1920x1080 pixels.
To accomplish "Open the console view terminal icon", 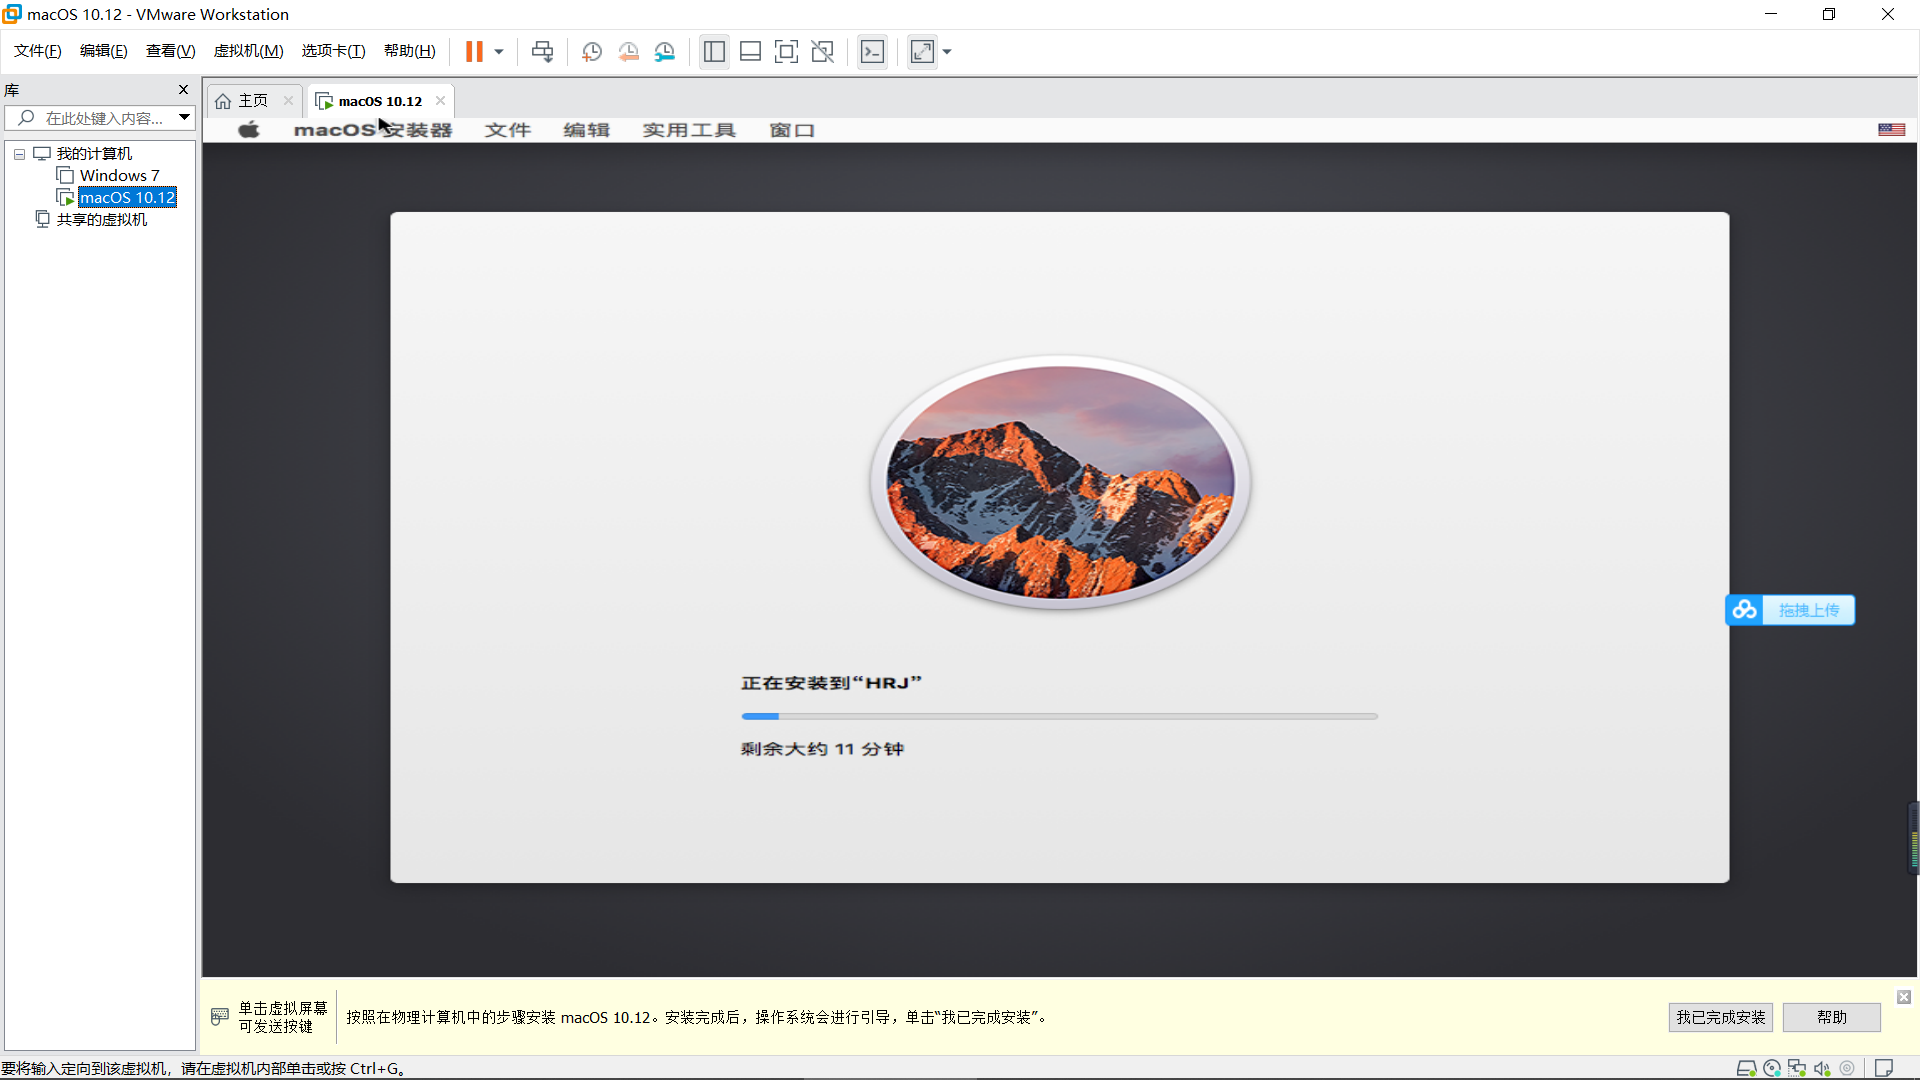I will click(x=872, y=52).
